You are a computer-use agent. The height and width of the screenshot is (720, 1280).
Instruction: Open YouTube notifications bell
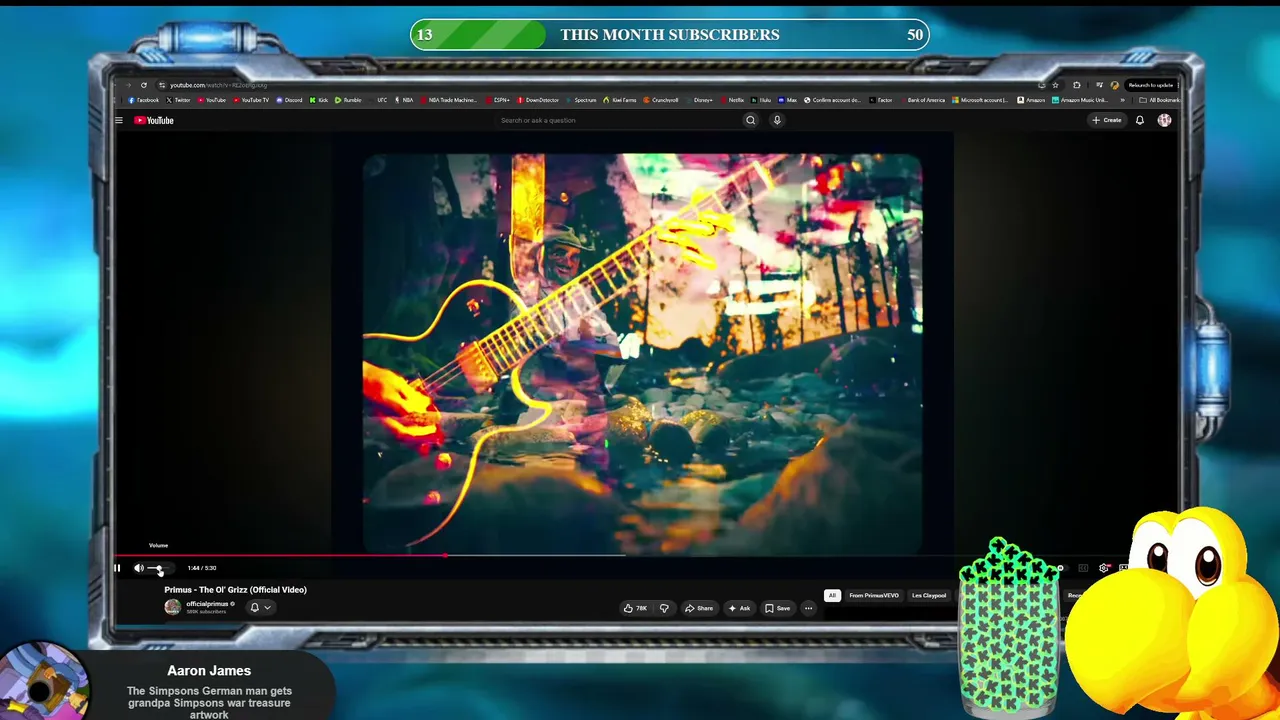coord(1139,120)
